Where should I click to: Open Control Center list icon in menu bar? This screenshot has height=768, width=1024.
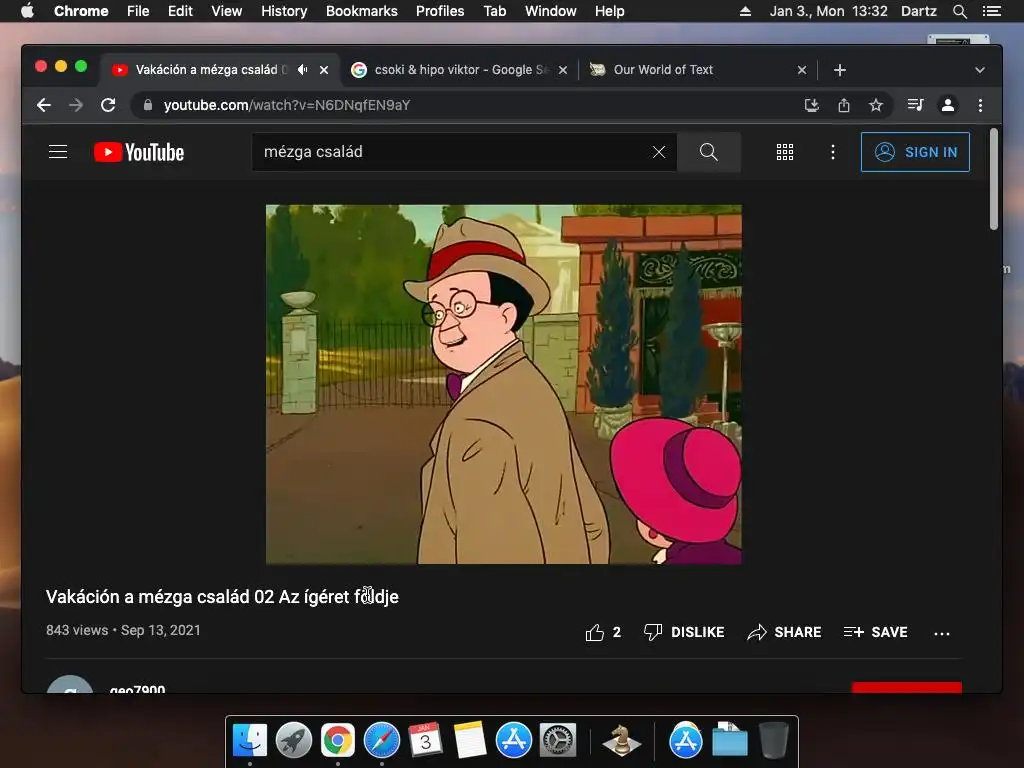point(991,11)
